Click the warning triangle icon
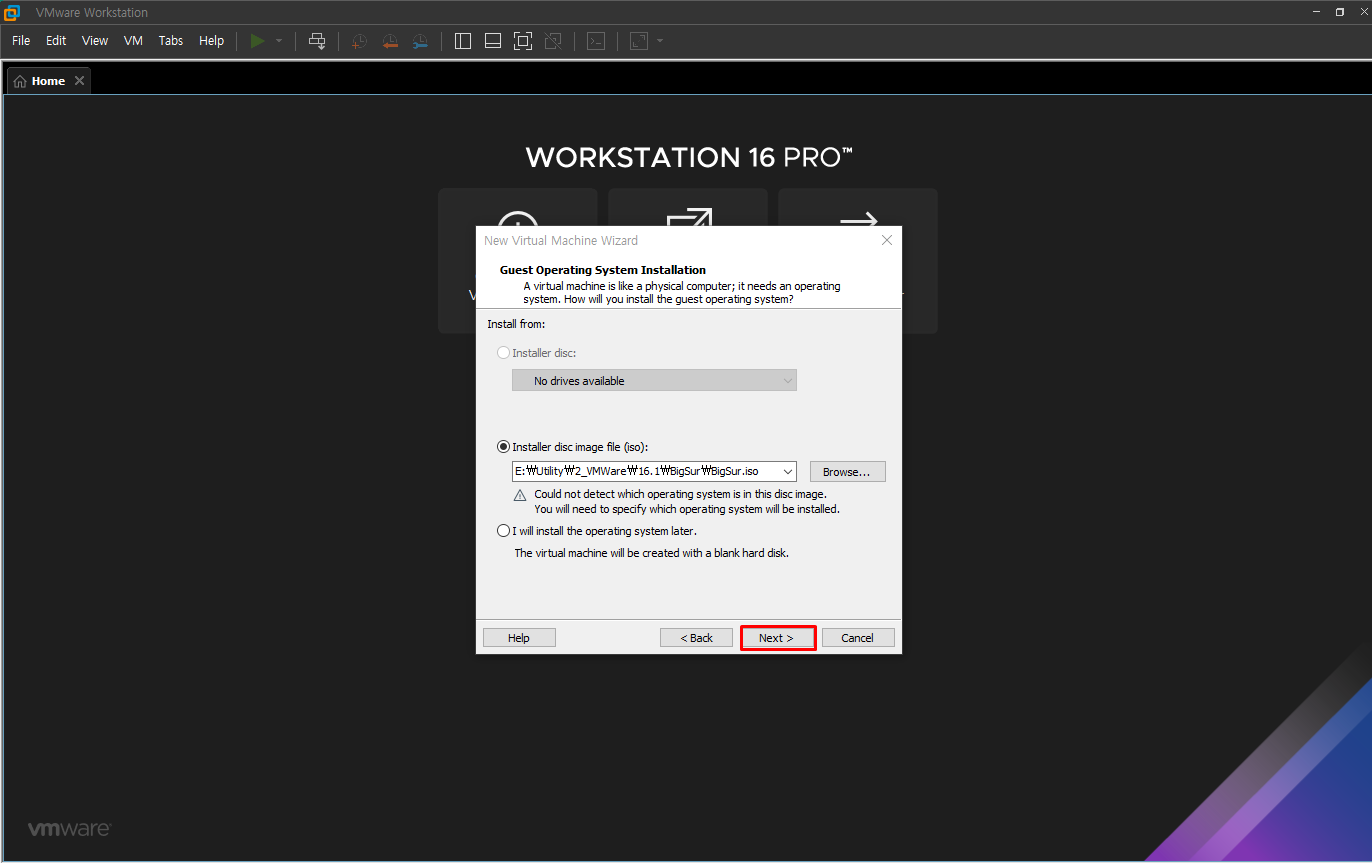This screenshot has height=863, width=1372. (520, 495)
